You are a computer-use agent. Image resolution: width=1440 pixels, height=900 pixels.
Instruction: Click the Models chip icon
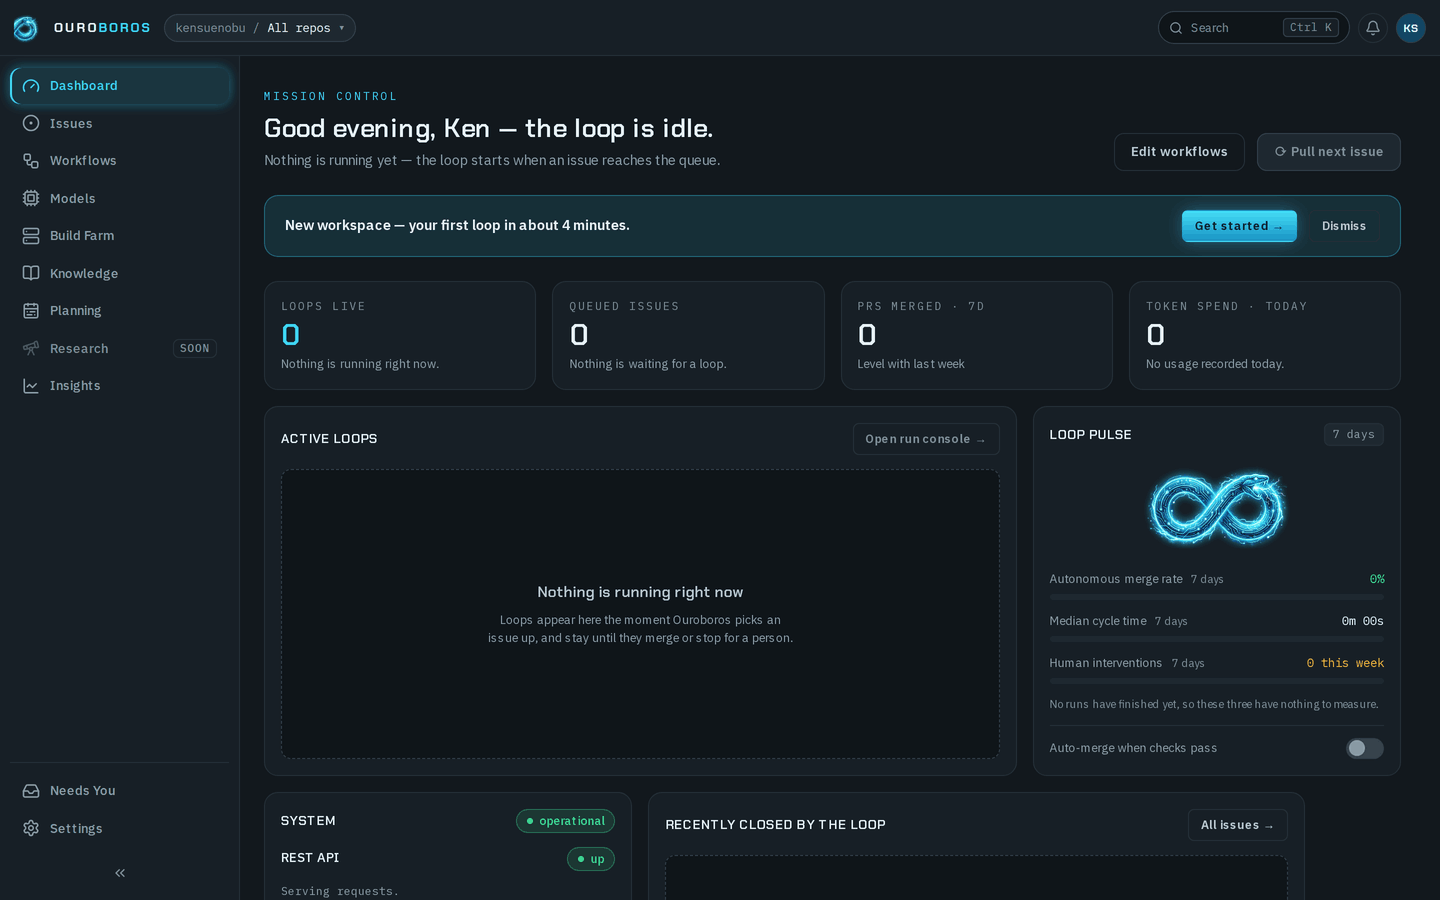(31, 198)
